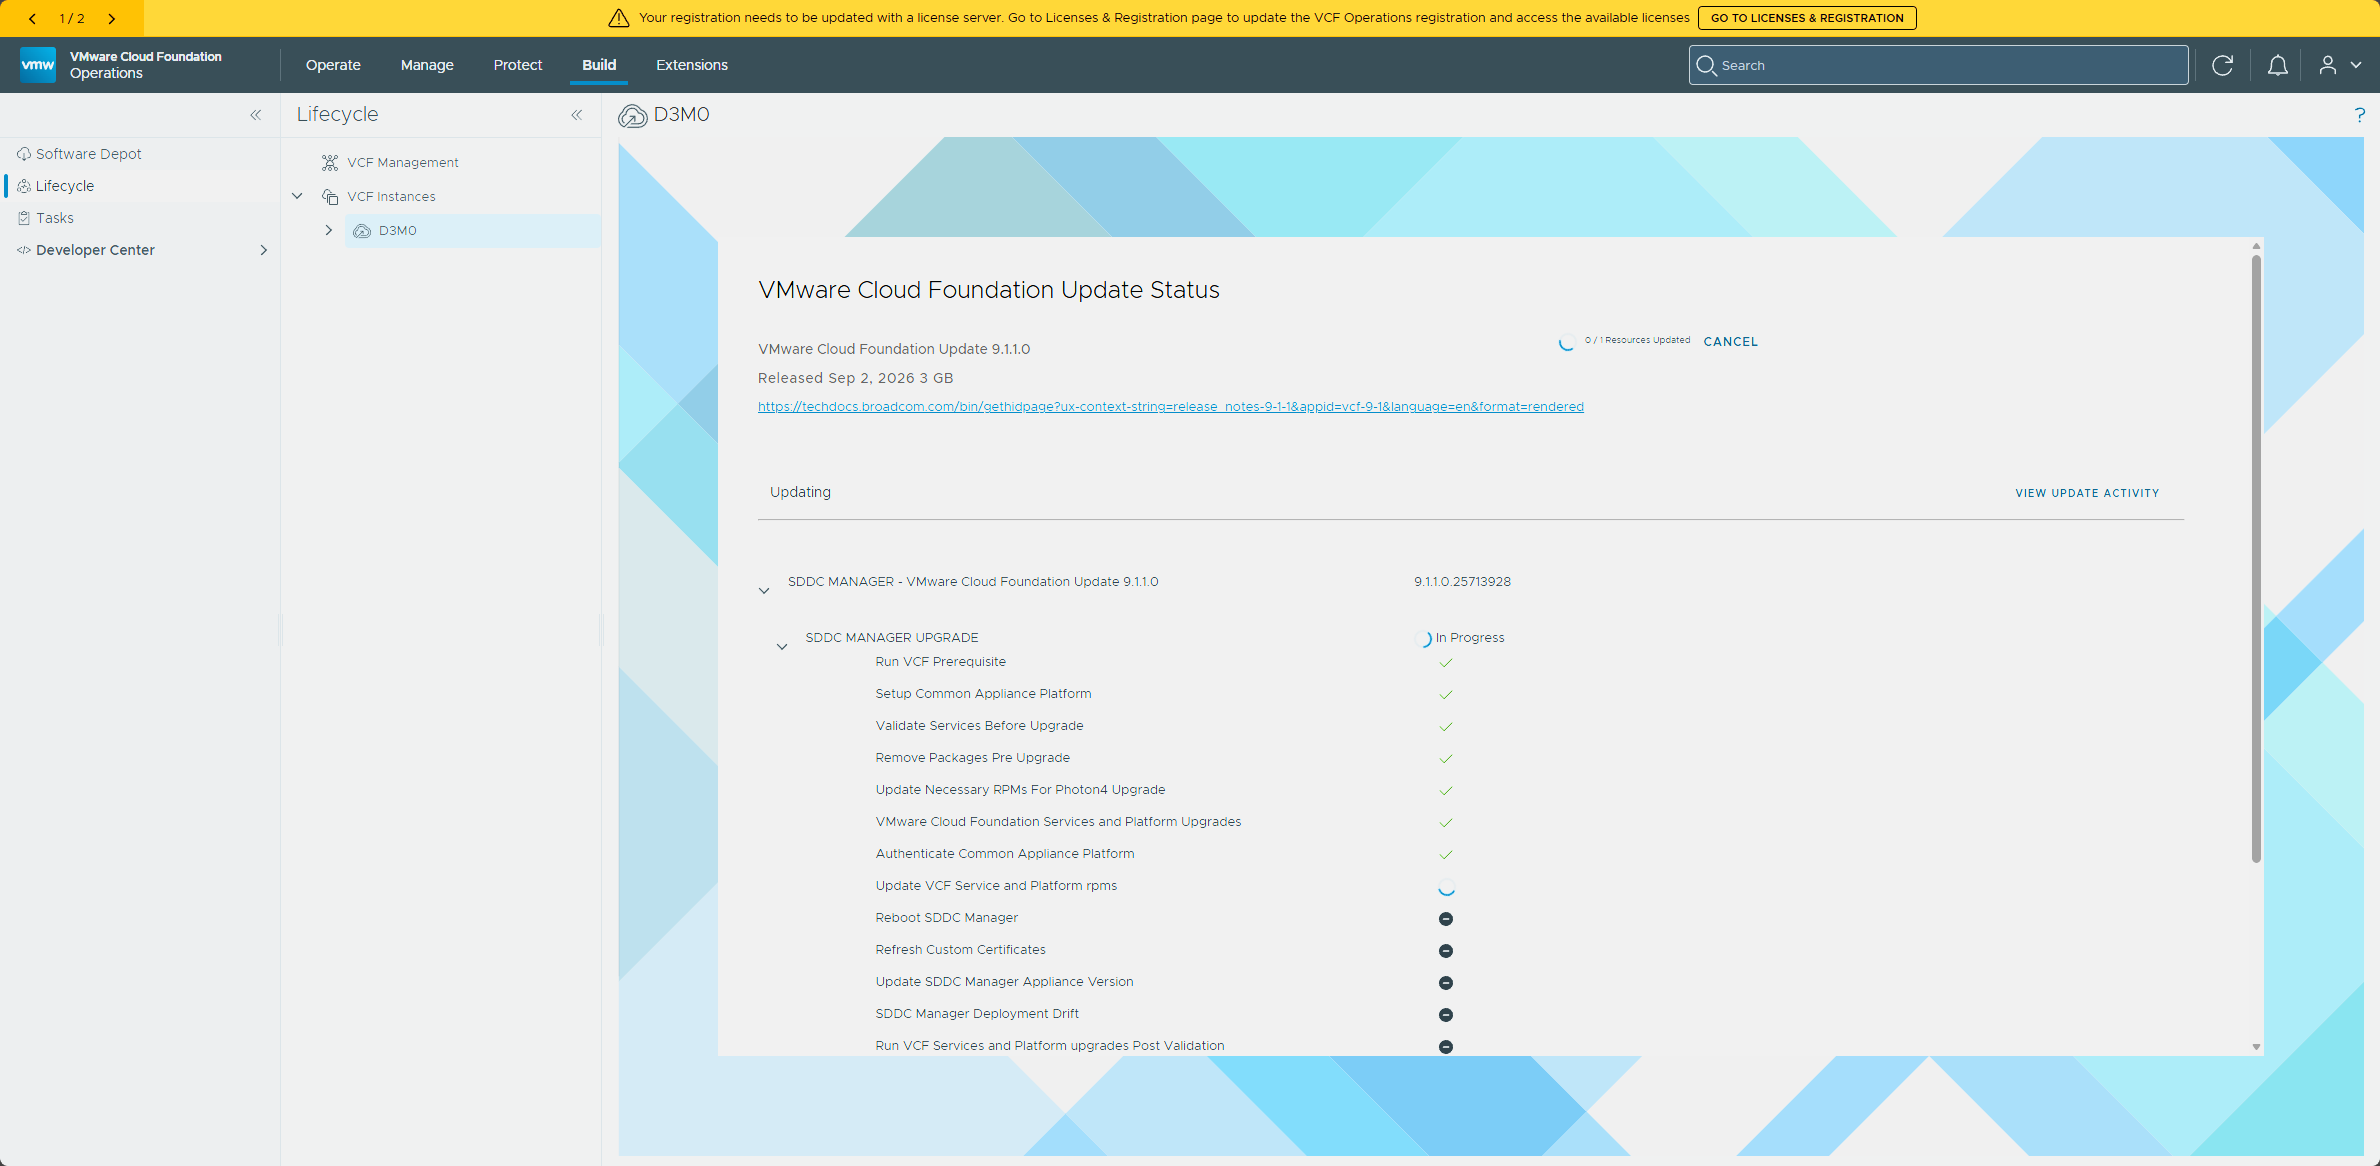Select VCF Instances tree node
The width and height of the screenshot is (2380, 1166).
coord(391,196)
